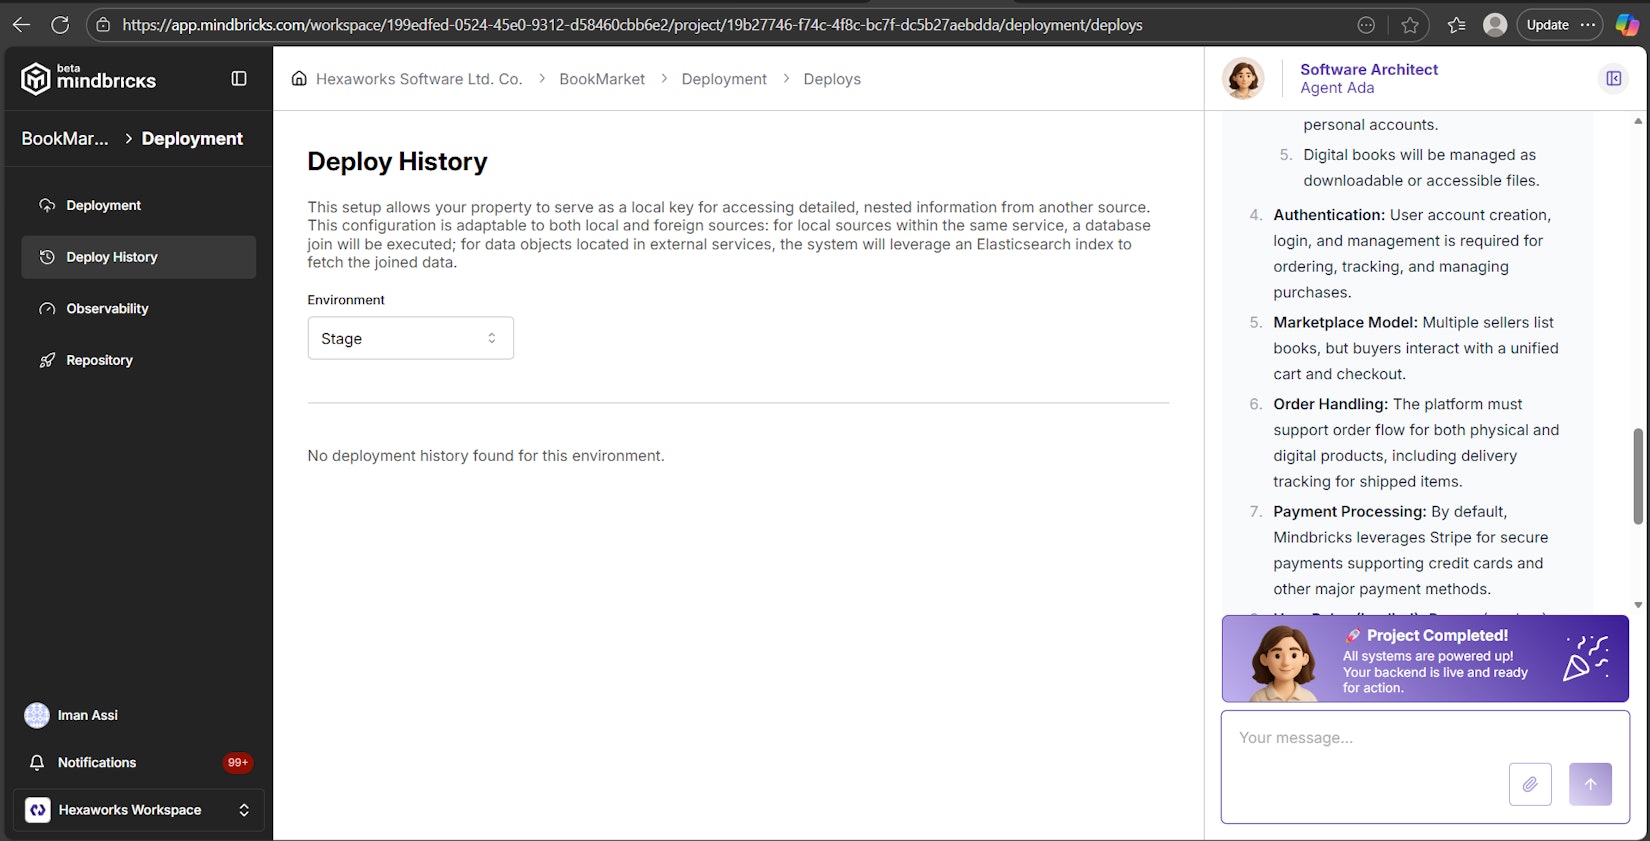Image resolution: width=1650 pixels, height=841 pixels.
Task: Send the chat message arrow button
Action: point(1590,784)
